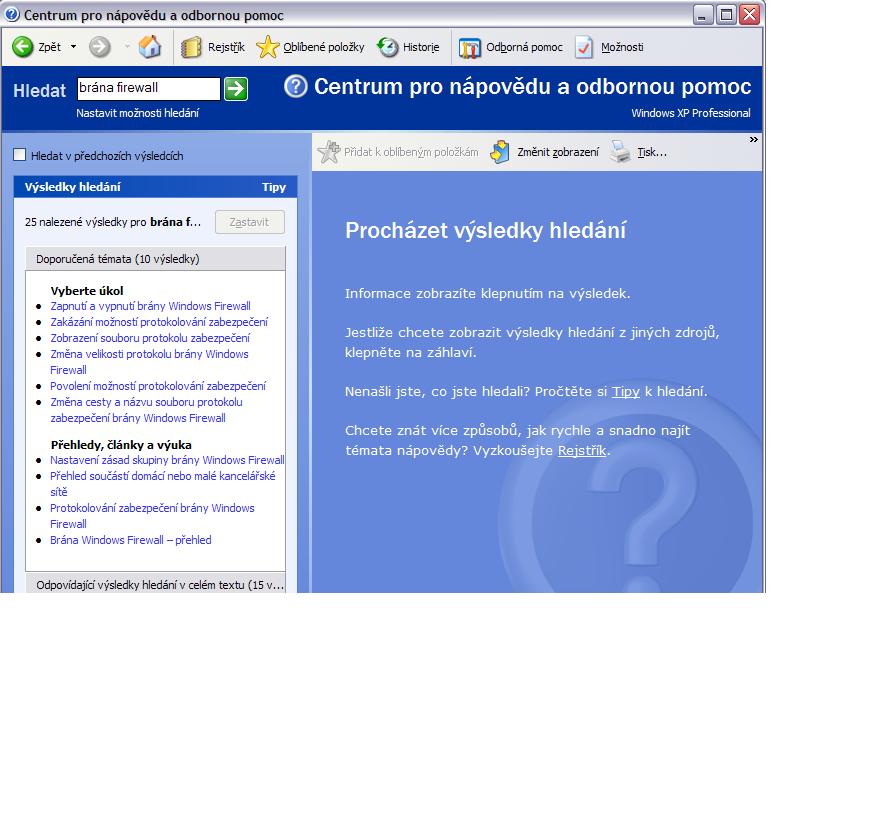896x840 pixels.
Task: Click the Rejstřík toolbar label
Action: pyautogui.click(x=226, y=47)
